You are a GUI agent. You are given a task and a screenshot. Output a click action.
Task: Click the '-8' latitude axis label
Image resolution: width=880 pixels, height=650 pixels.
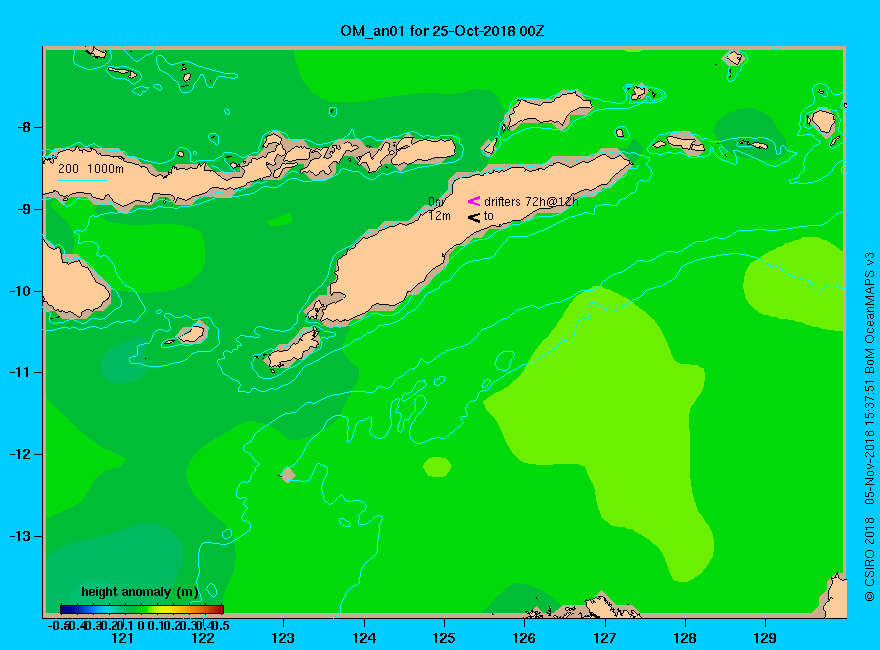tap(24, 127)
